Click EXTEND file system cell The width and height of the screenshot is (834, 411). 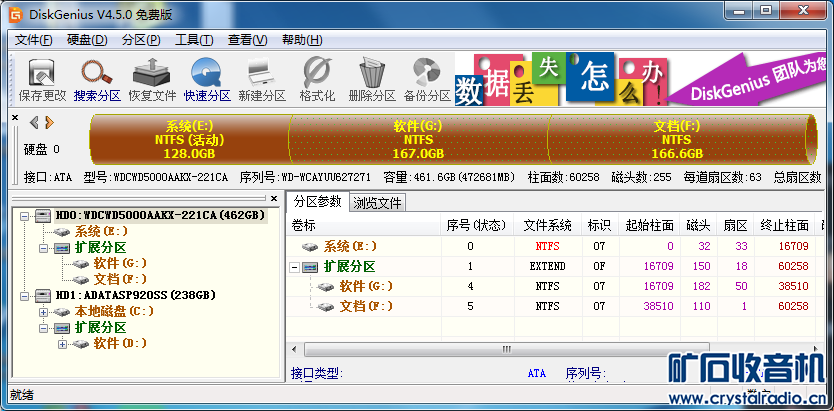[547, 266]
